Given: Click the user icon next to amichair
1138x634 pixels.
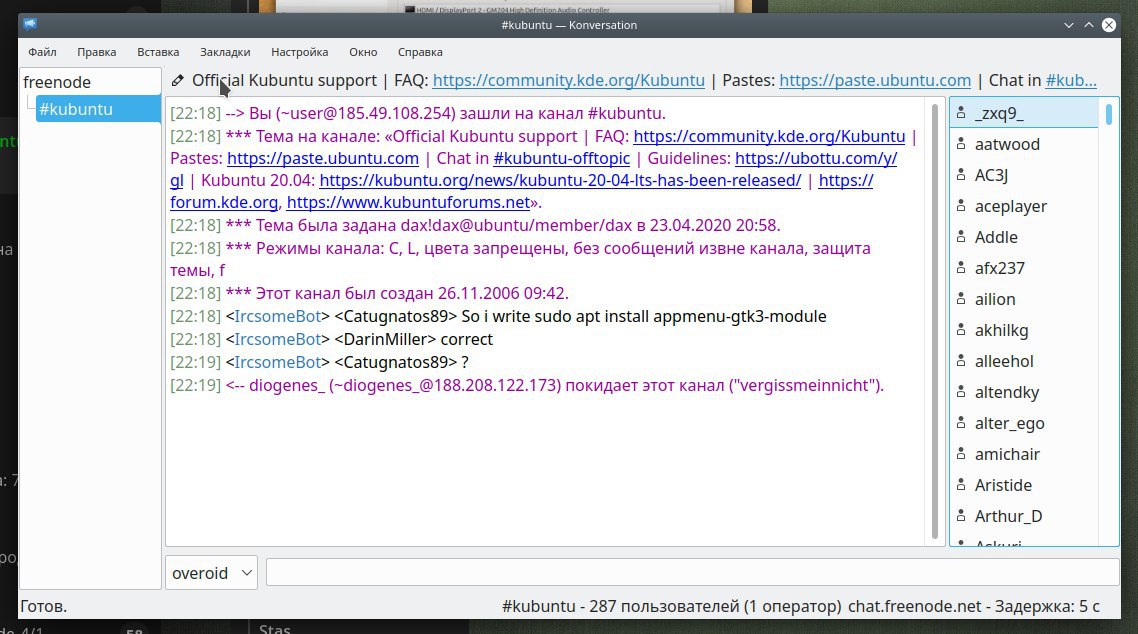Looking at the screenshot, I should [x=961, y=454].
